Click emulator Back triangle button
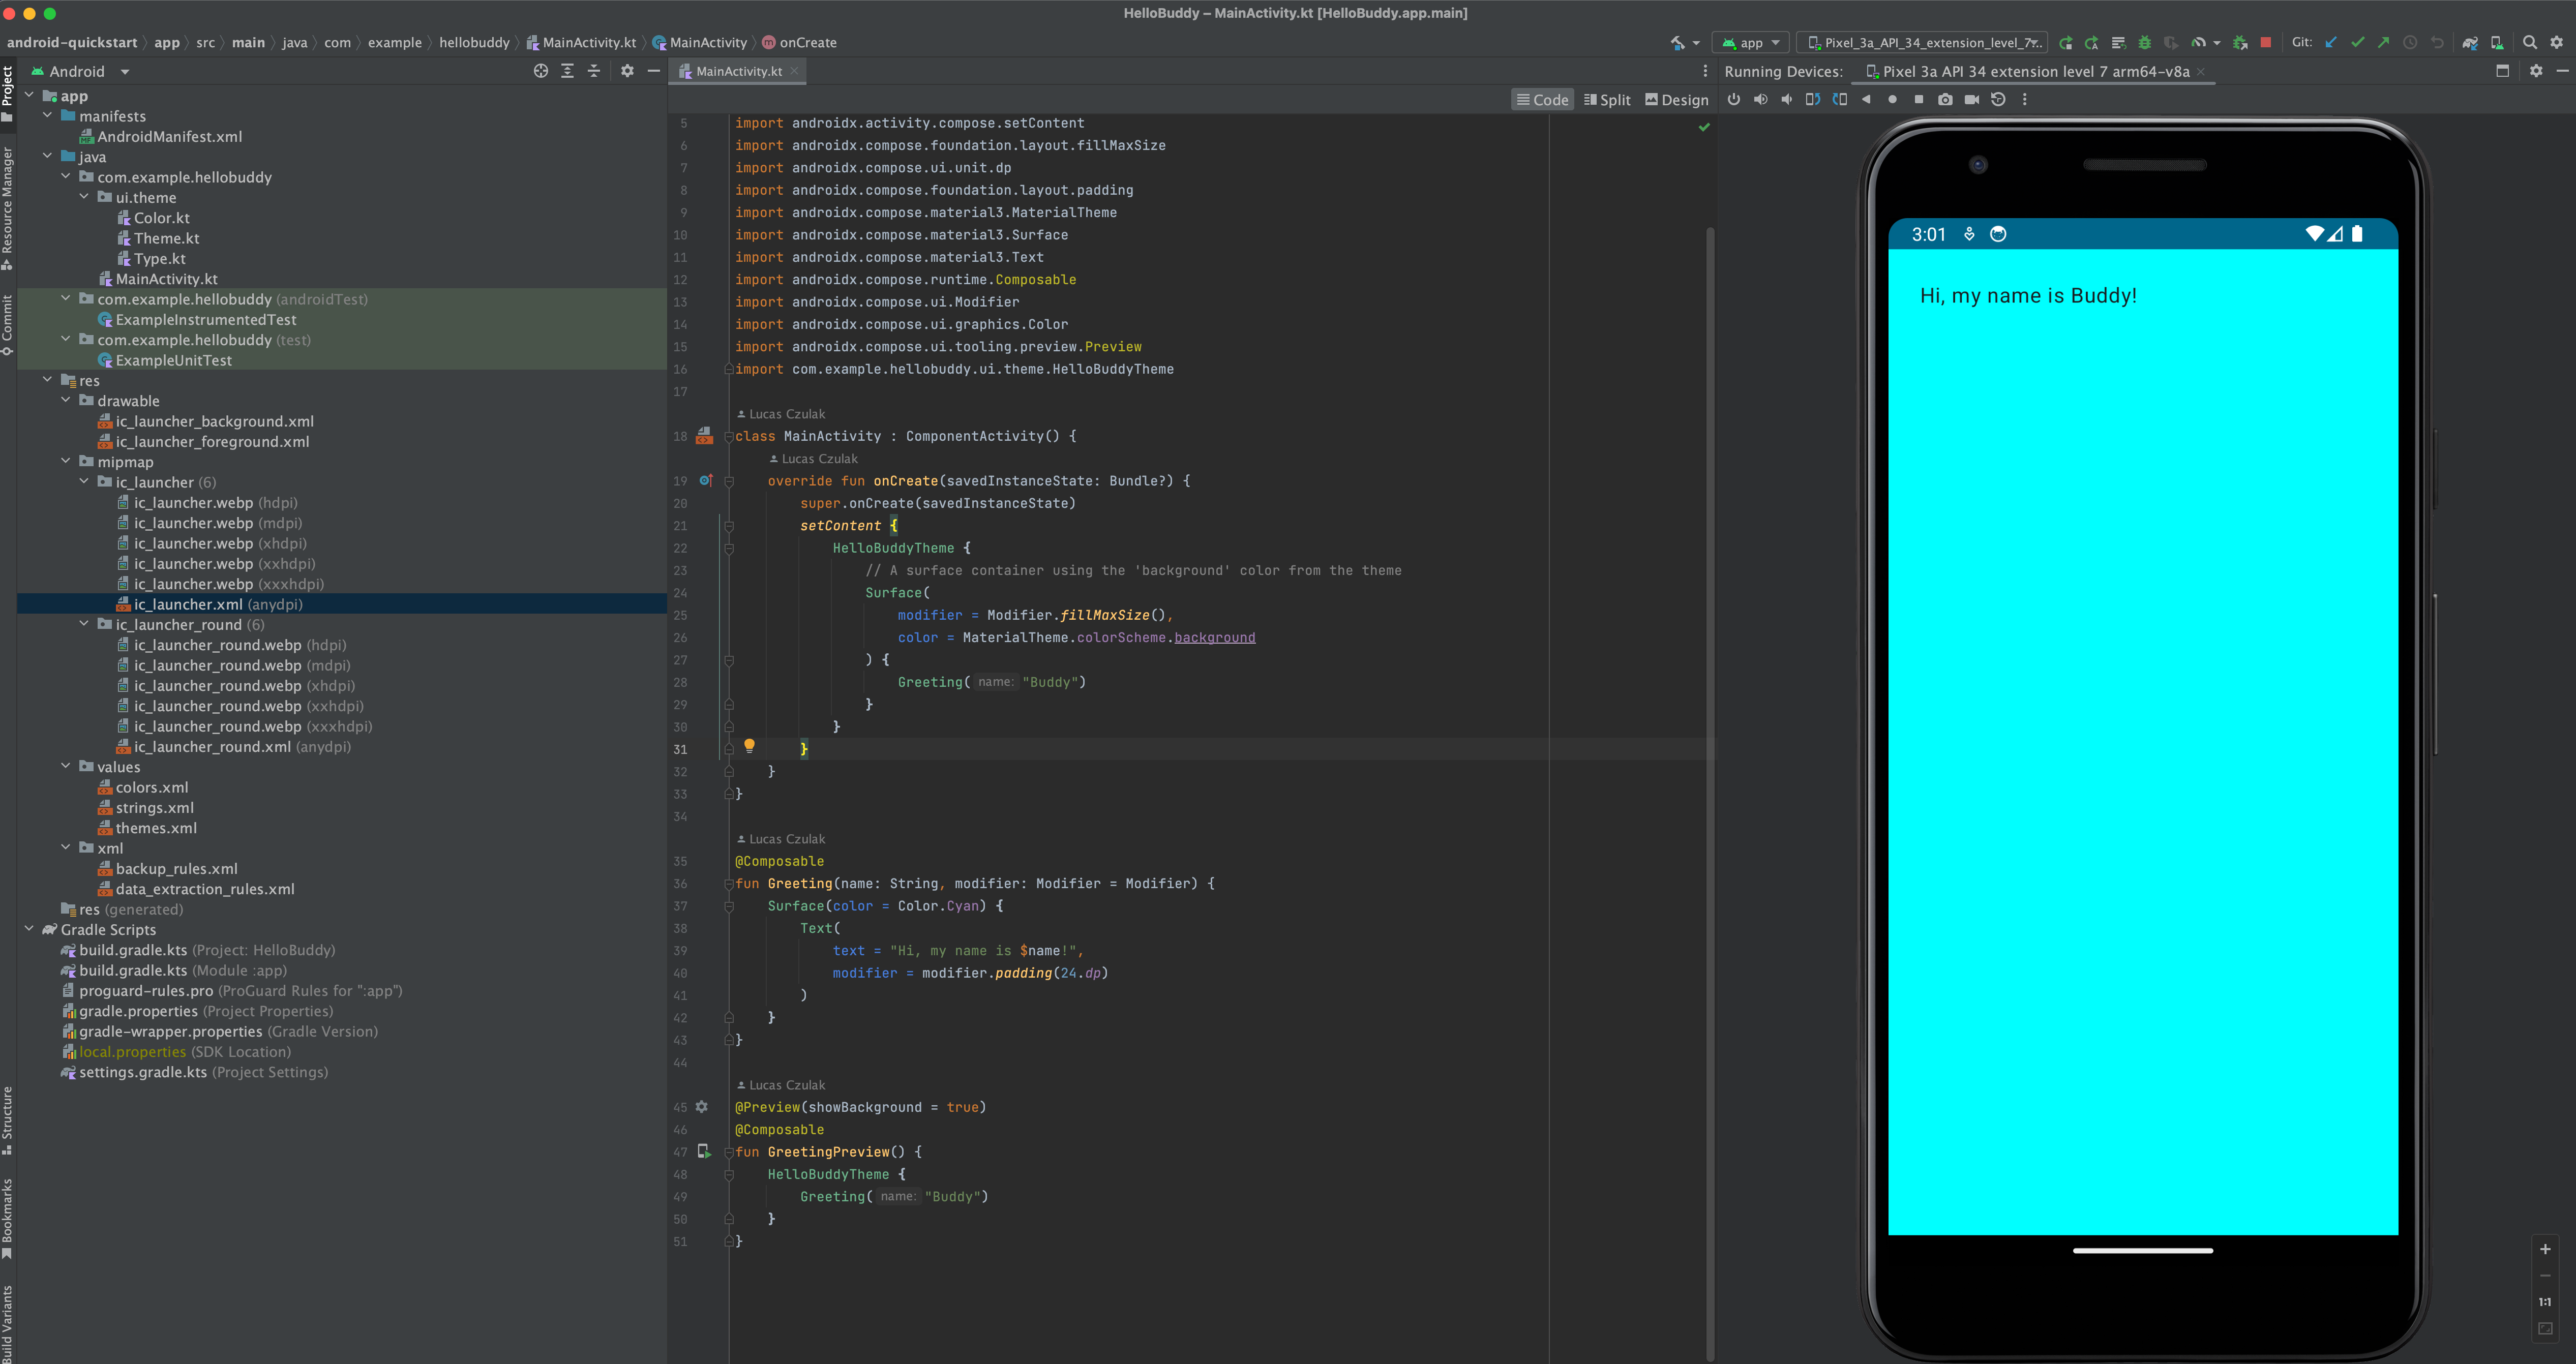 tap(1866, 99)
